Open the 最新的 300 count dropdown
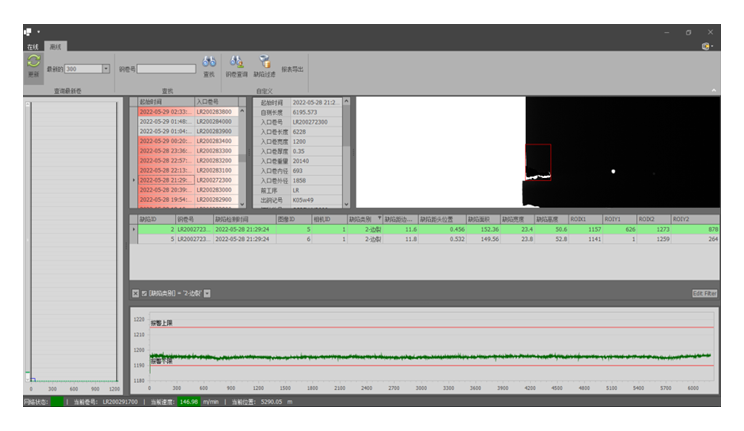744x431 pixels. [x=105, y=69]
